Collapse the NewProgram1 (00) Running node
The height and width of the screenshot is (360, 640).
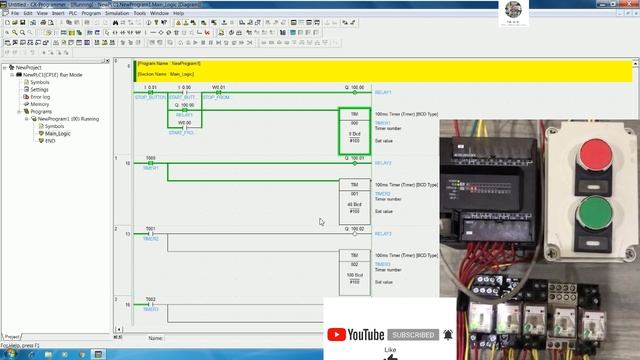[x=27, y=119]
